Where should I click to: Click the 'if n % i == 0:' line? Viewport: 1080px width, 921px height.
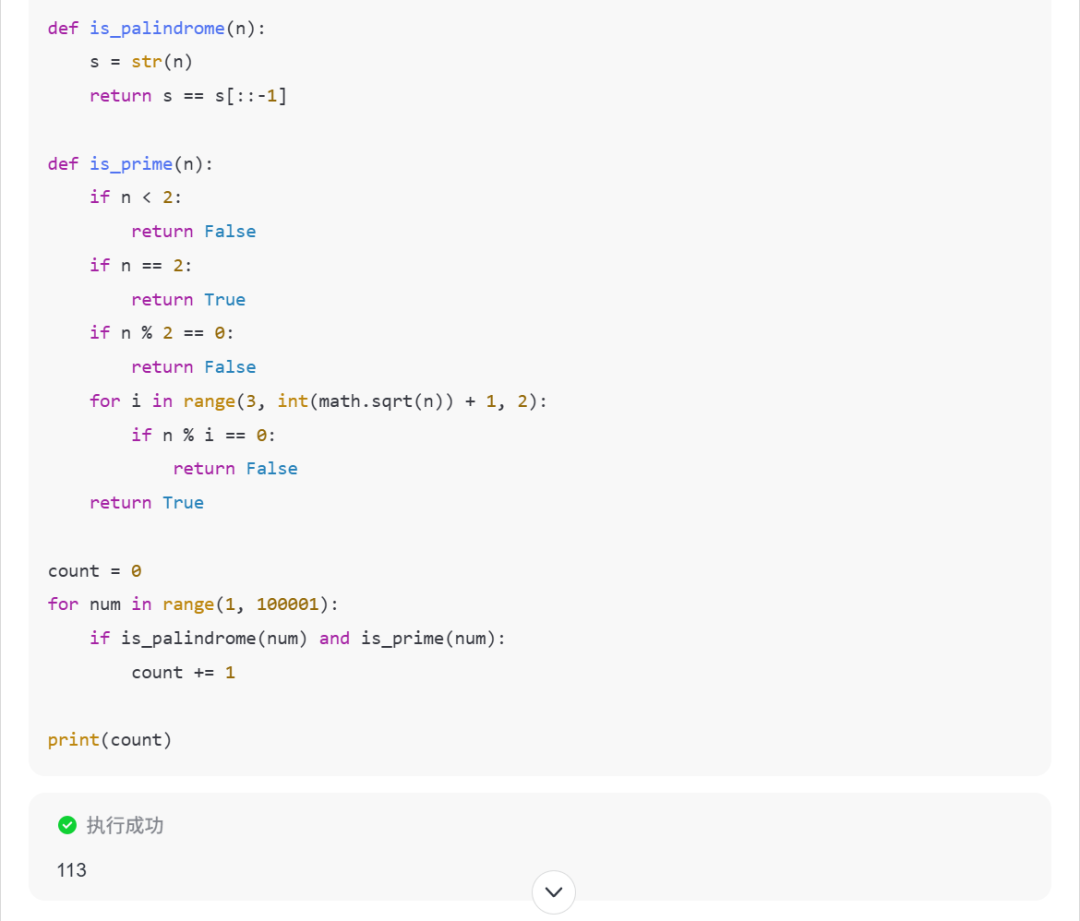(203, 435)
